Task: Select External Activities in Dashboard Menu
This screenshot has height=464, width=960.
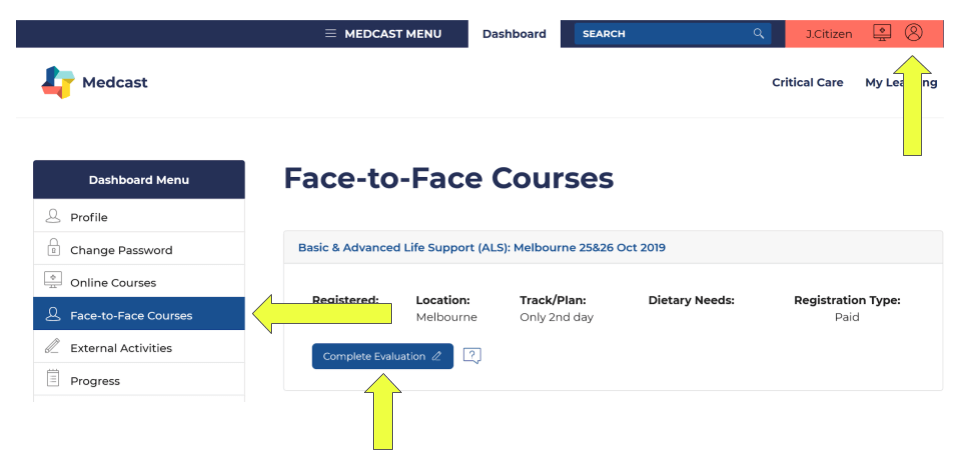Action: (139, 346)
